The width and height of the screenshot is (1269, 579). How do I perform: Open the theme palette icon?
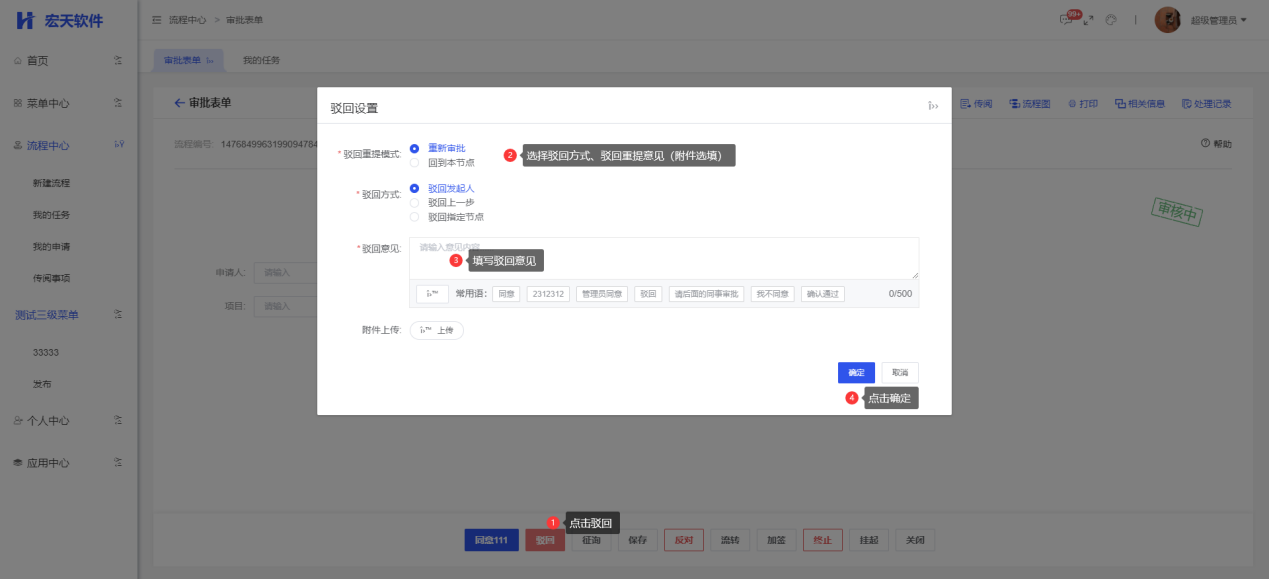(x=1111, y=20)
